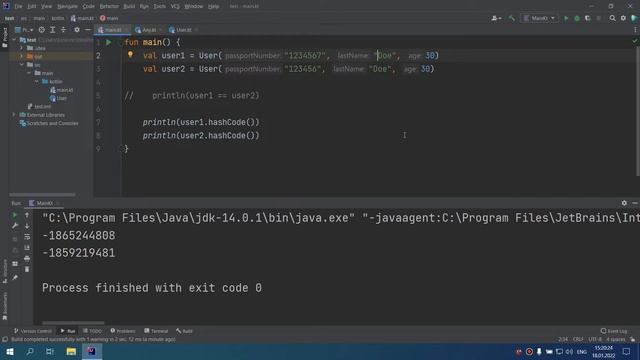Open the Terminal tool window
Viewport: 640px width, 360px height.
(156, 331)
